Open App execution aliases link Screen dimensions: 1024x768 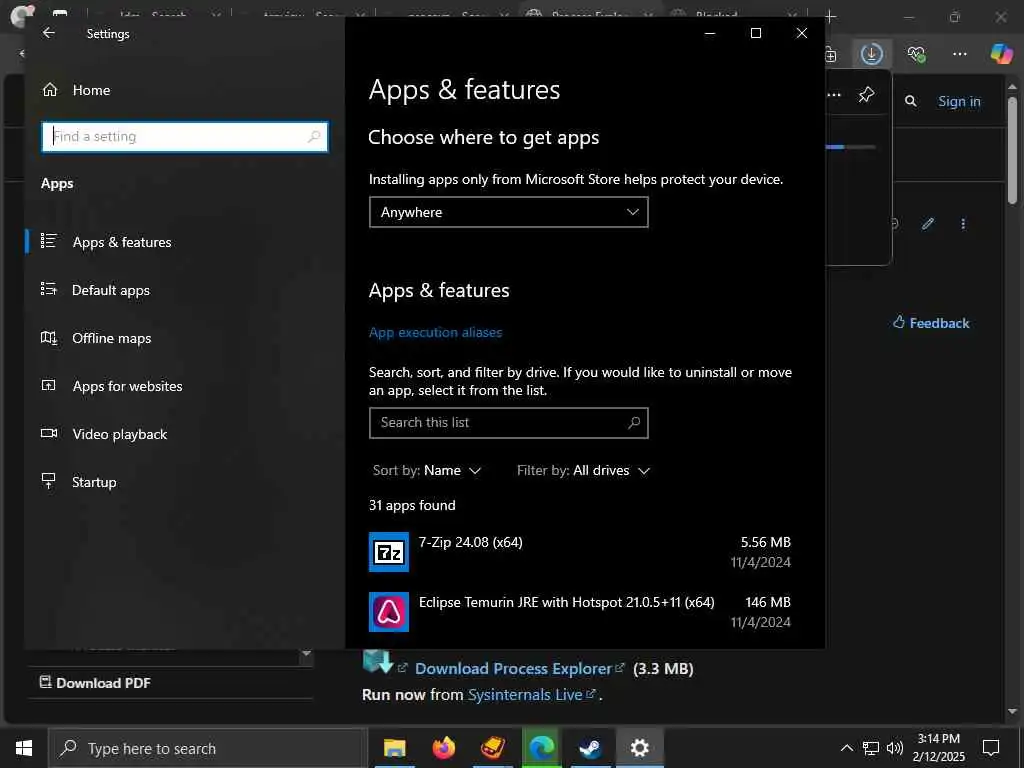click(436, 332)
